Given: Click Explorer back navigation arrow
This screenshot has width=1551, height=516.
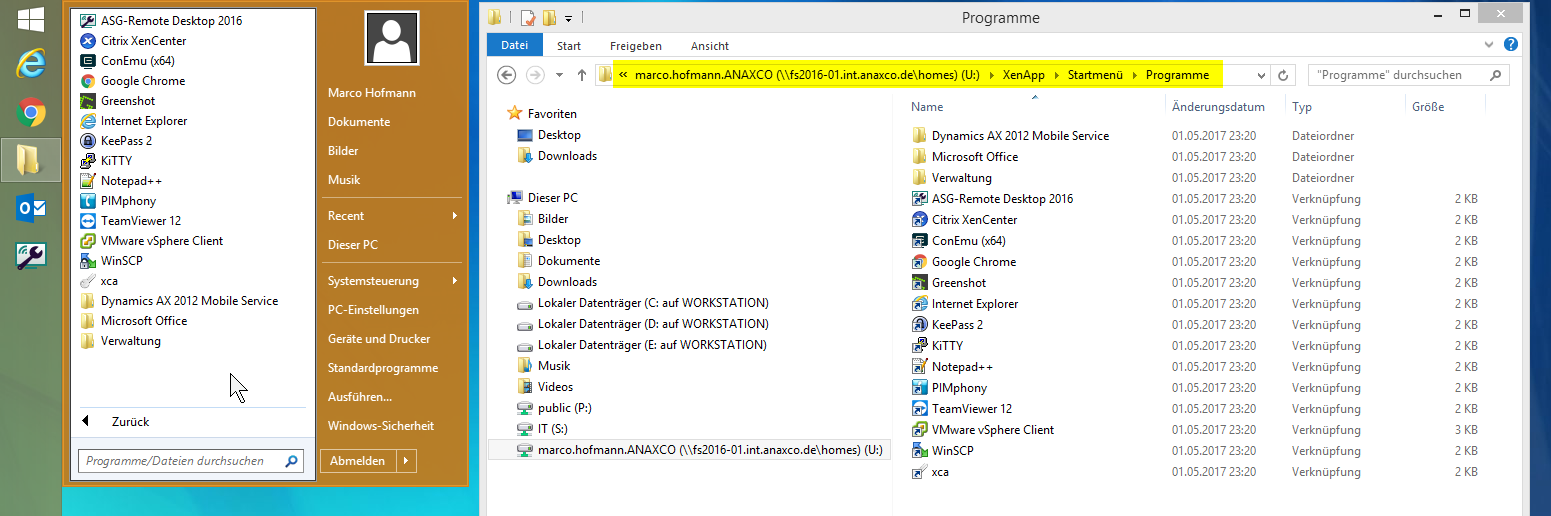Looking at the screenshot, I should click(507, 75).
